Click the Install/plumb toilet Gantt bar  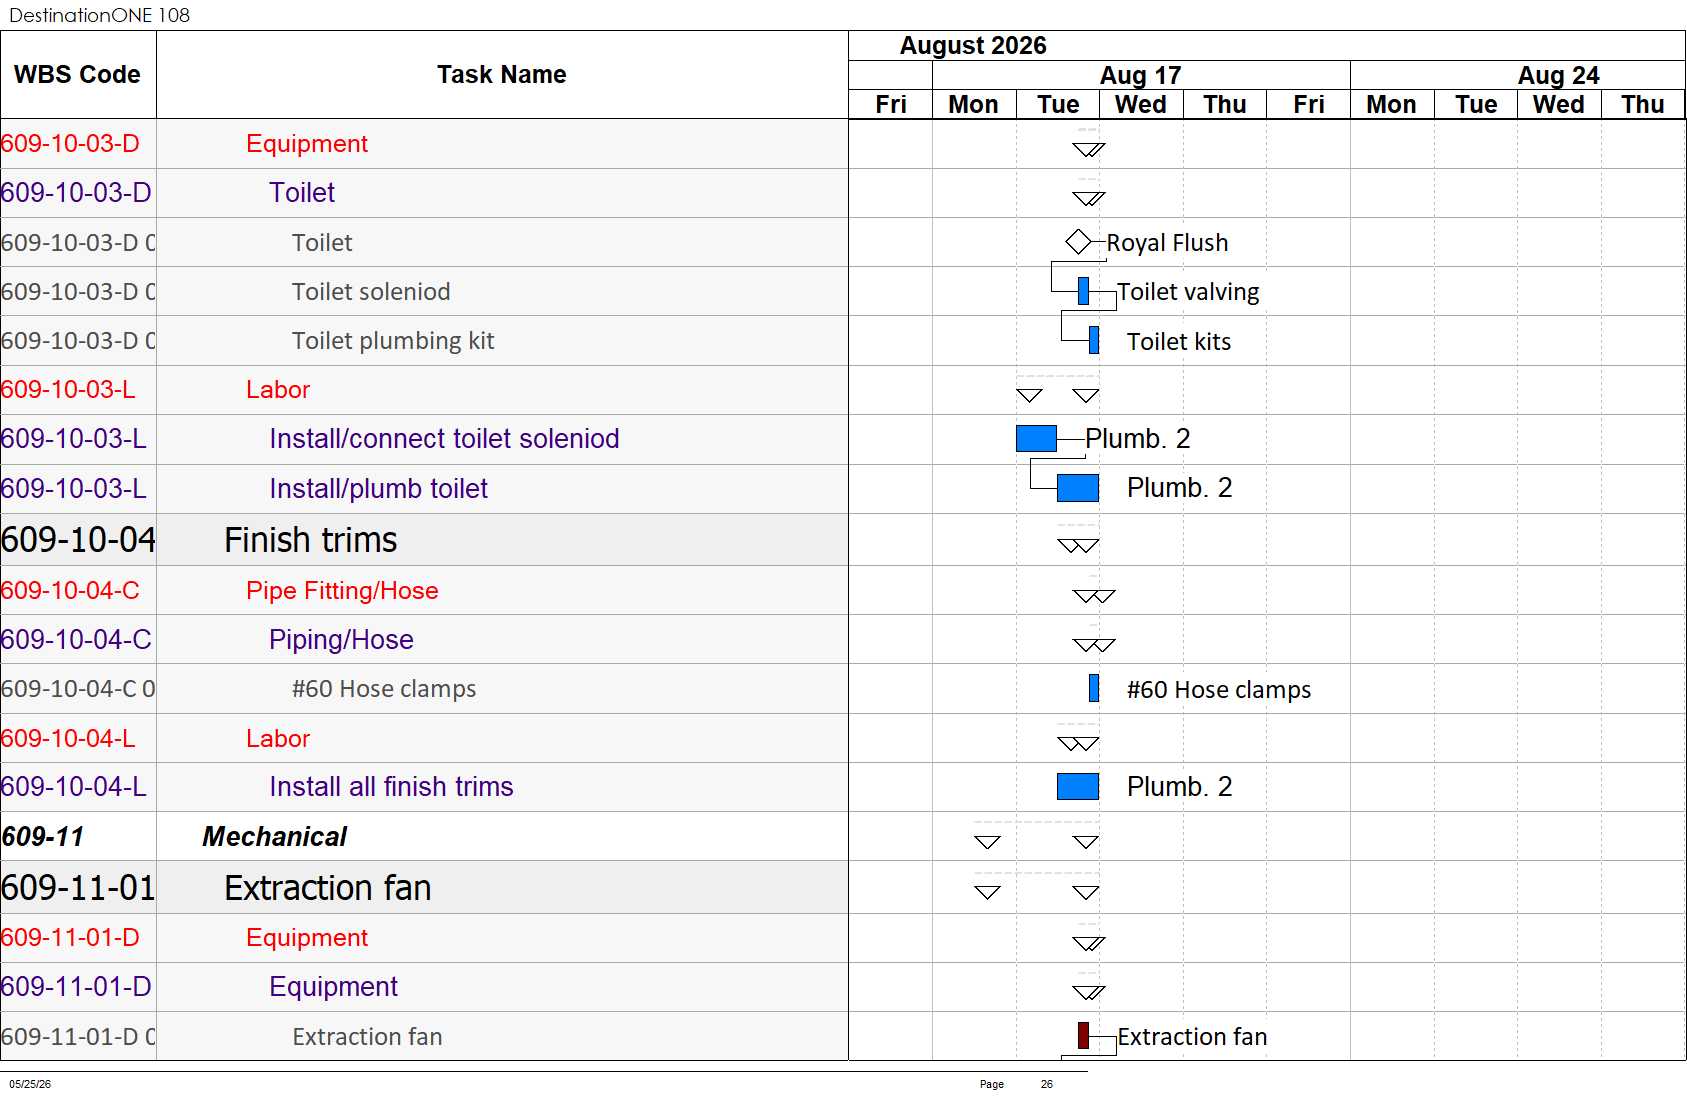(x=1078, y=488)
